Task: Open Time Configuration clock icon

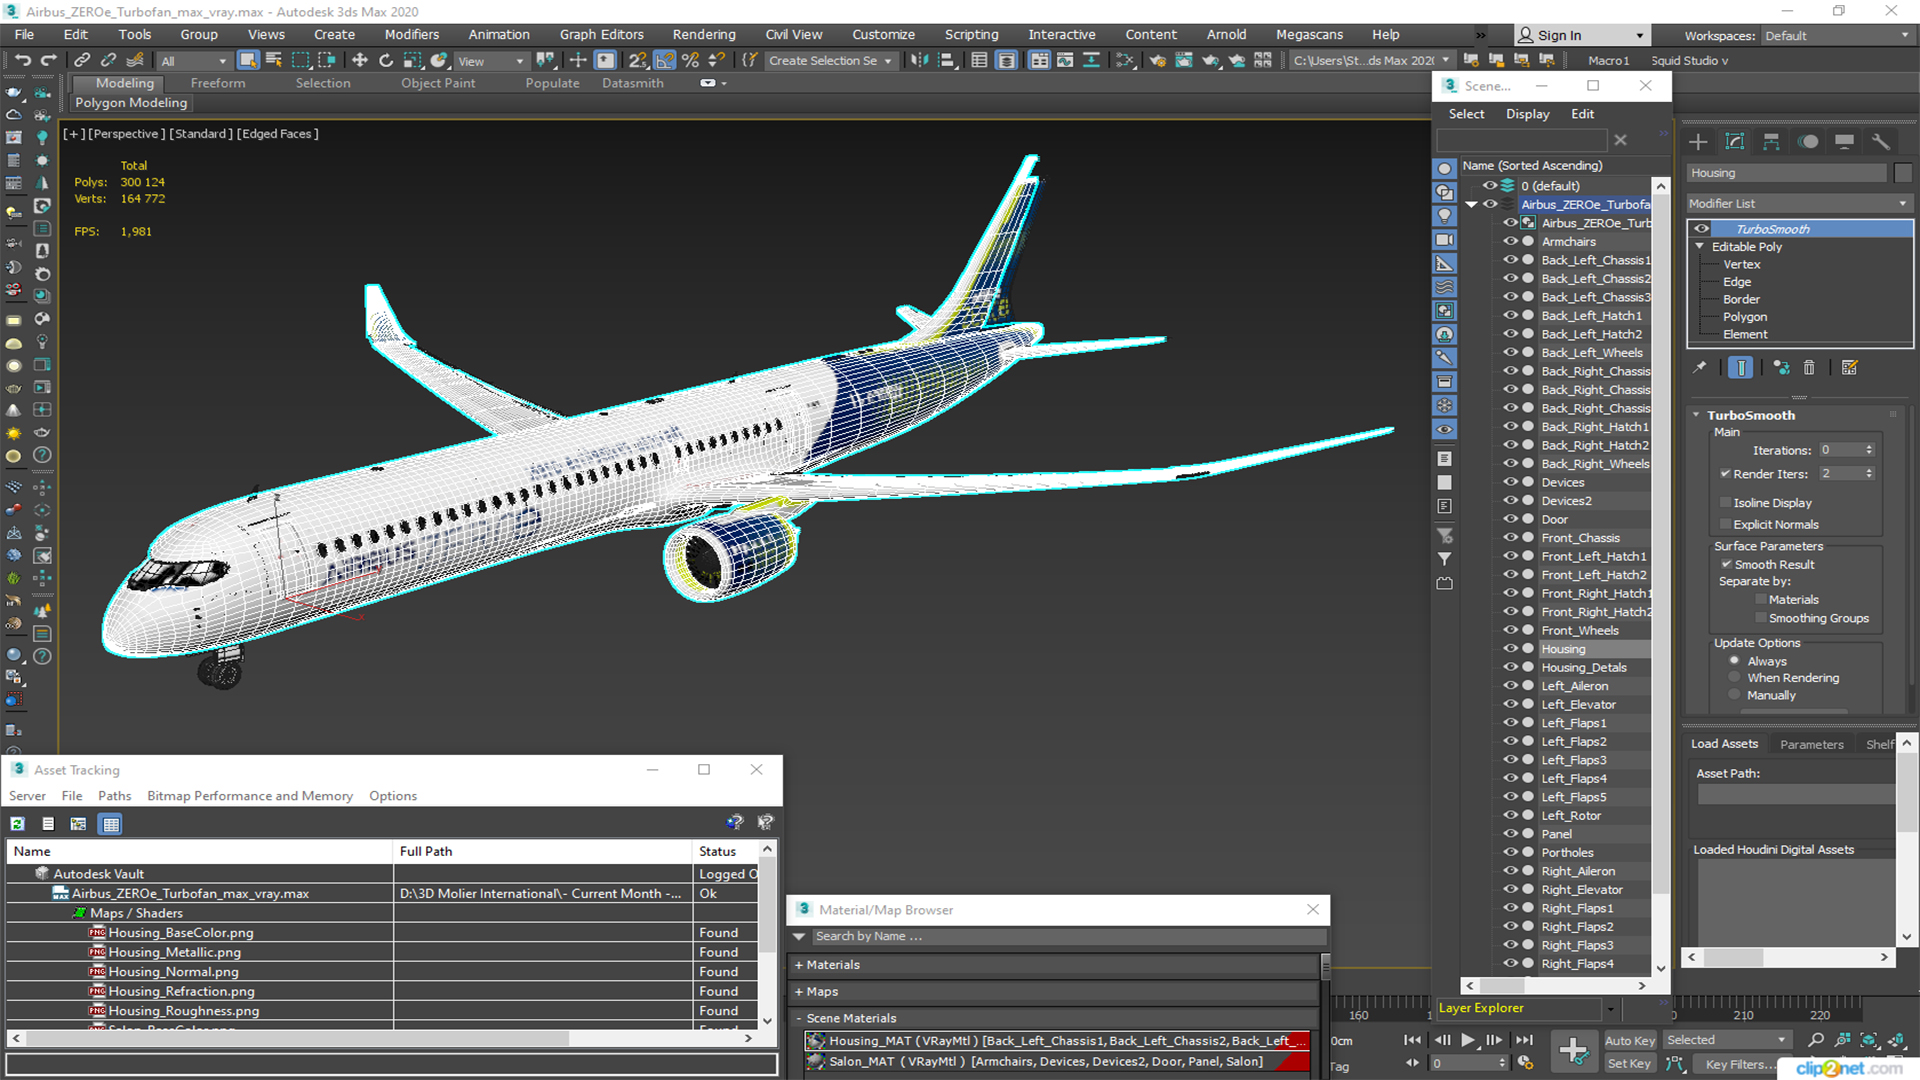Action: point(1526,1063)
